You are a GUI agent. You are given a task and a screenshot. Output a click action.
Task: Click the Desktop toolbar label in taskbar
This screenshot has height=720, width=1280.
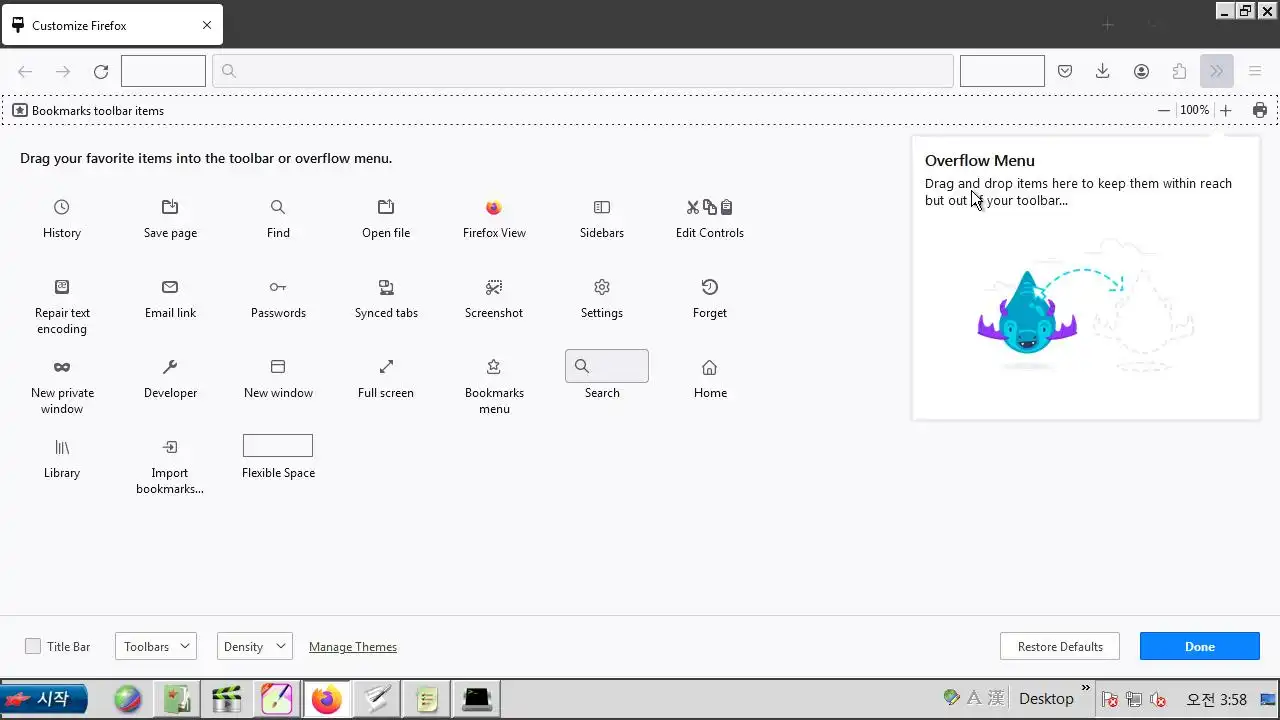pos(1046,699)
